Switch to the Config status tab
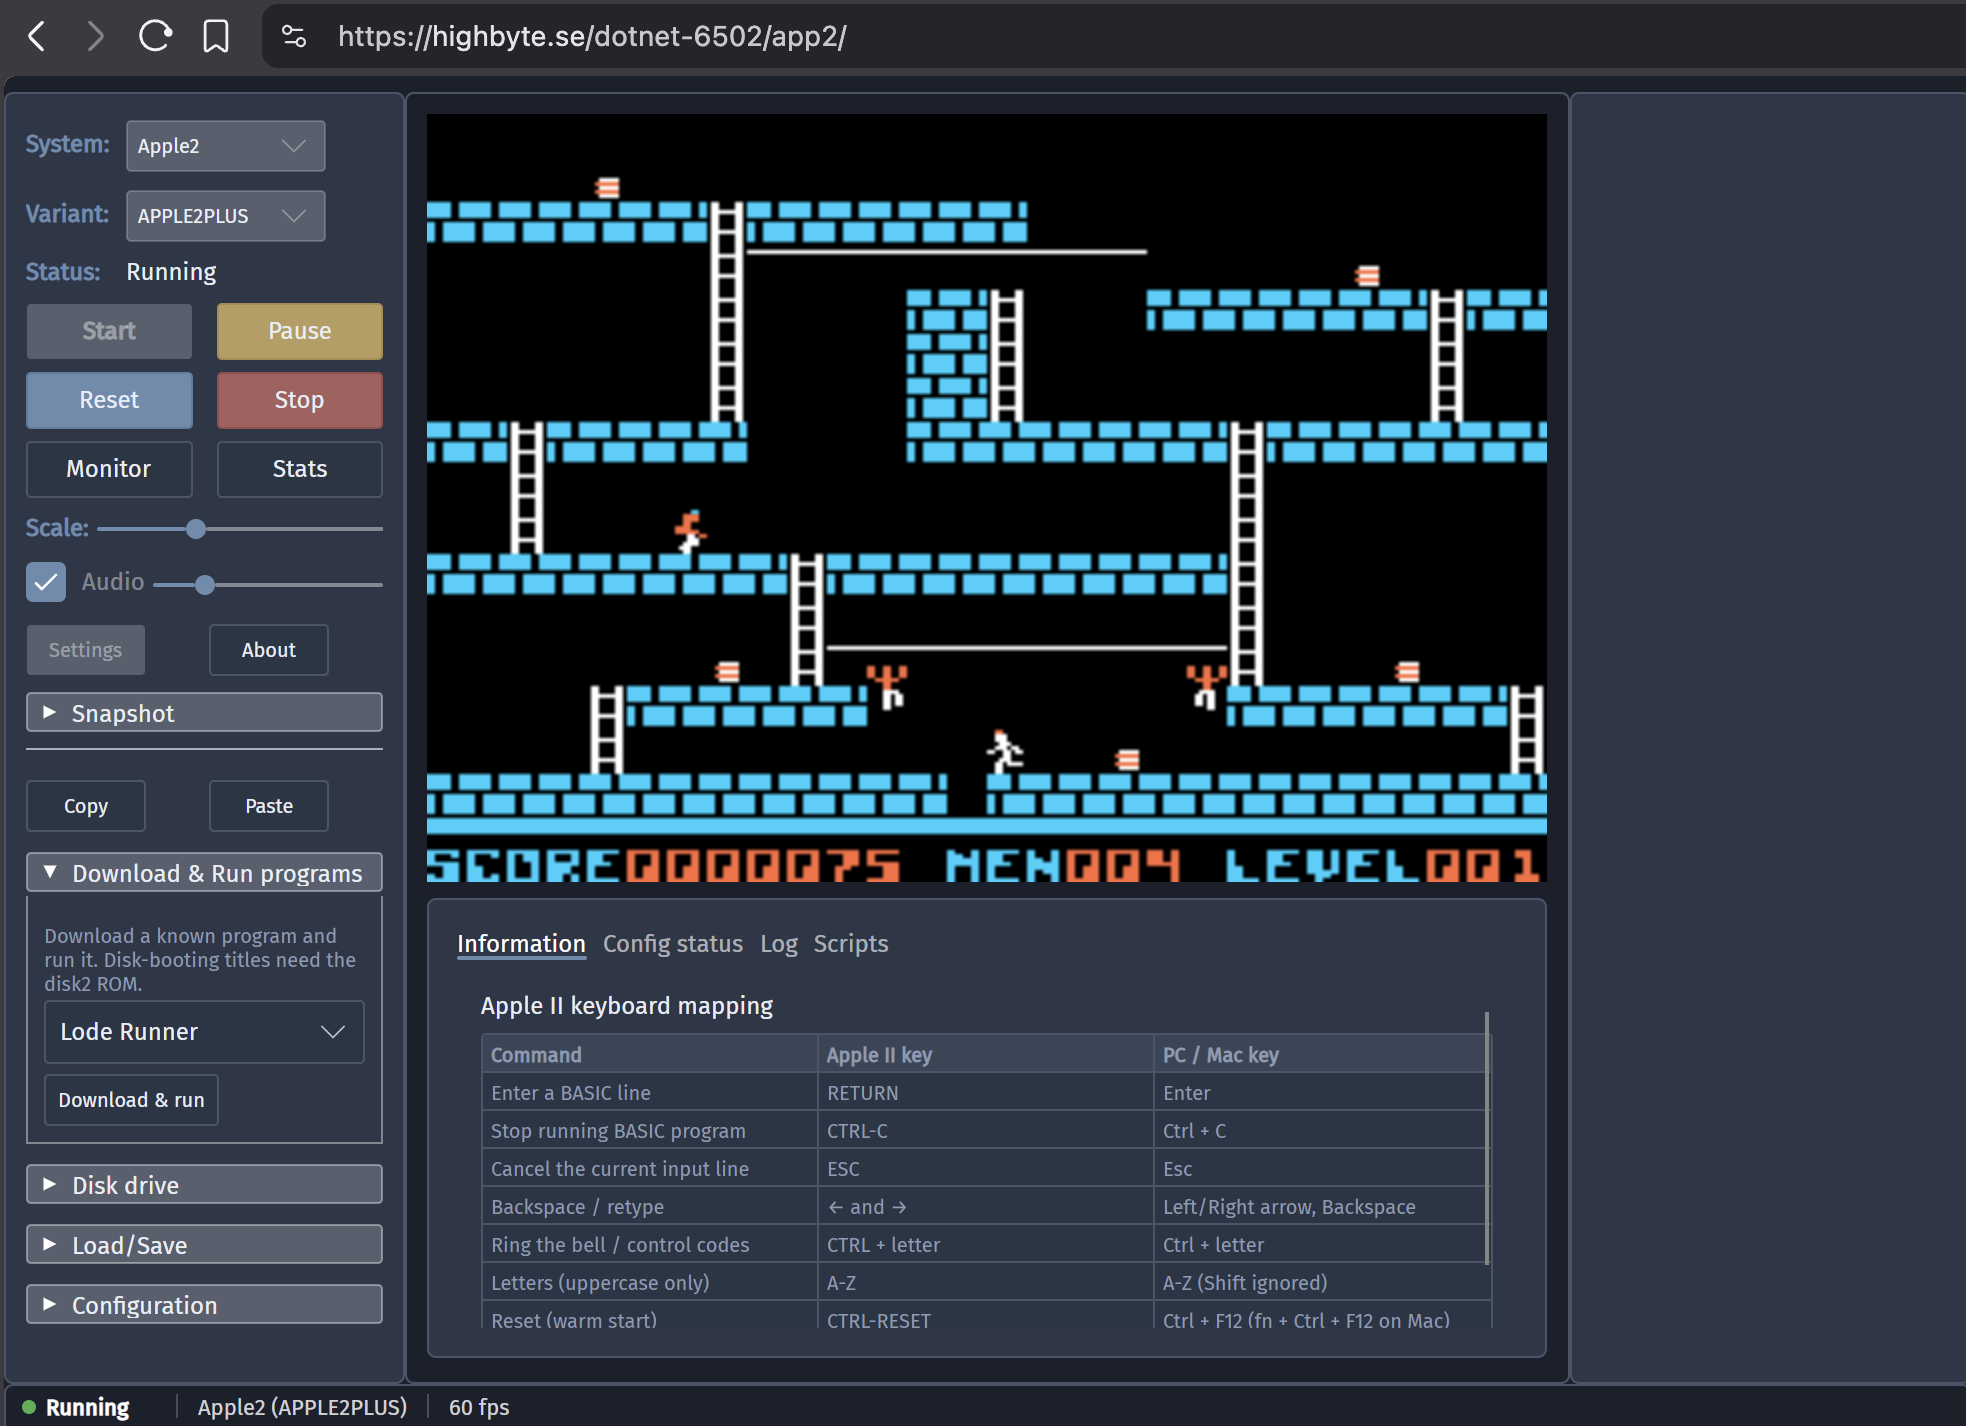Screen dimensions: 1966x1426 (x=672, y=944)
